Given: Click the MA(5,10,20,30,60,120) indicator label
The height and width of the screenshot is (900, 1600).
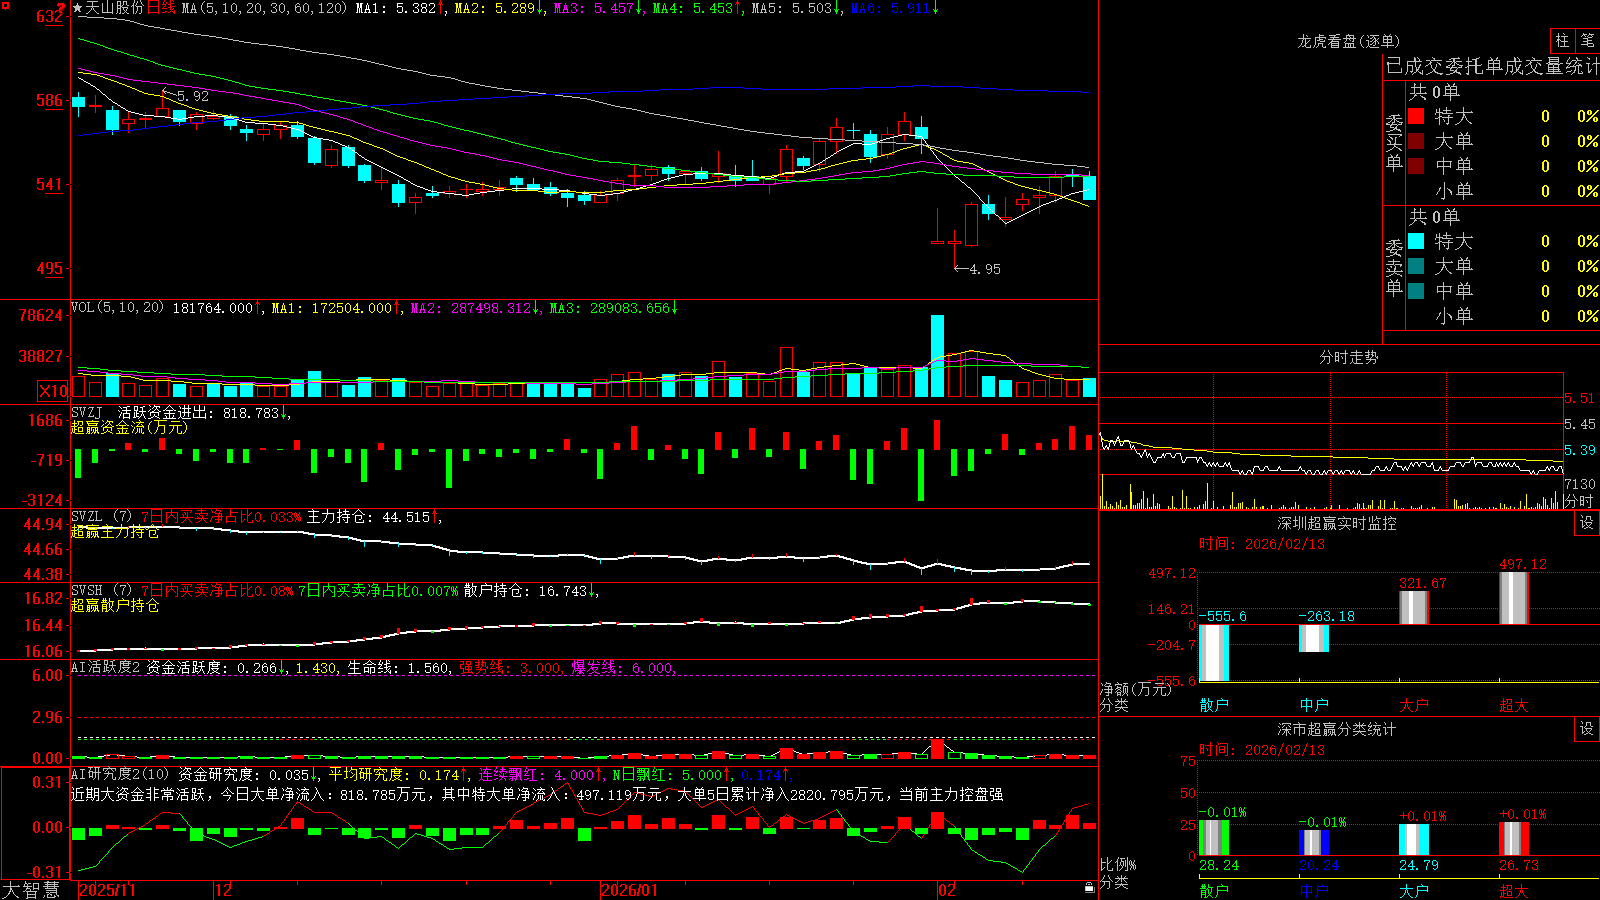Looking at the screenshot, I should (x=264, y=8).
